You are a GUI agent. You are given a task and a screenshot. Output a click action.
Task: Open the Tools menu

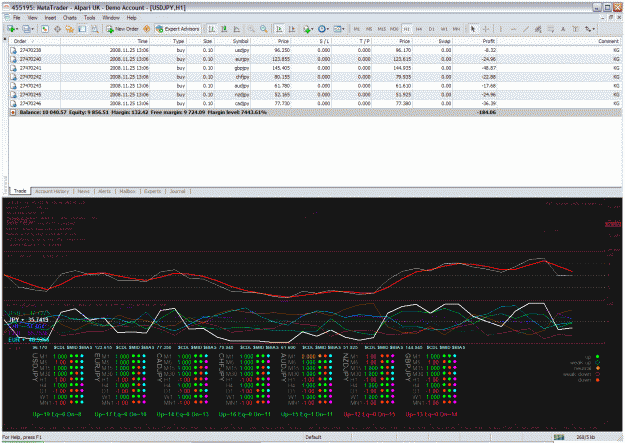(x=90, y=18)
